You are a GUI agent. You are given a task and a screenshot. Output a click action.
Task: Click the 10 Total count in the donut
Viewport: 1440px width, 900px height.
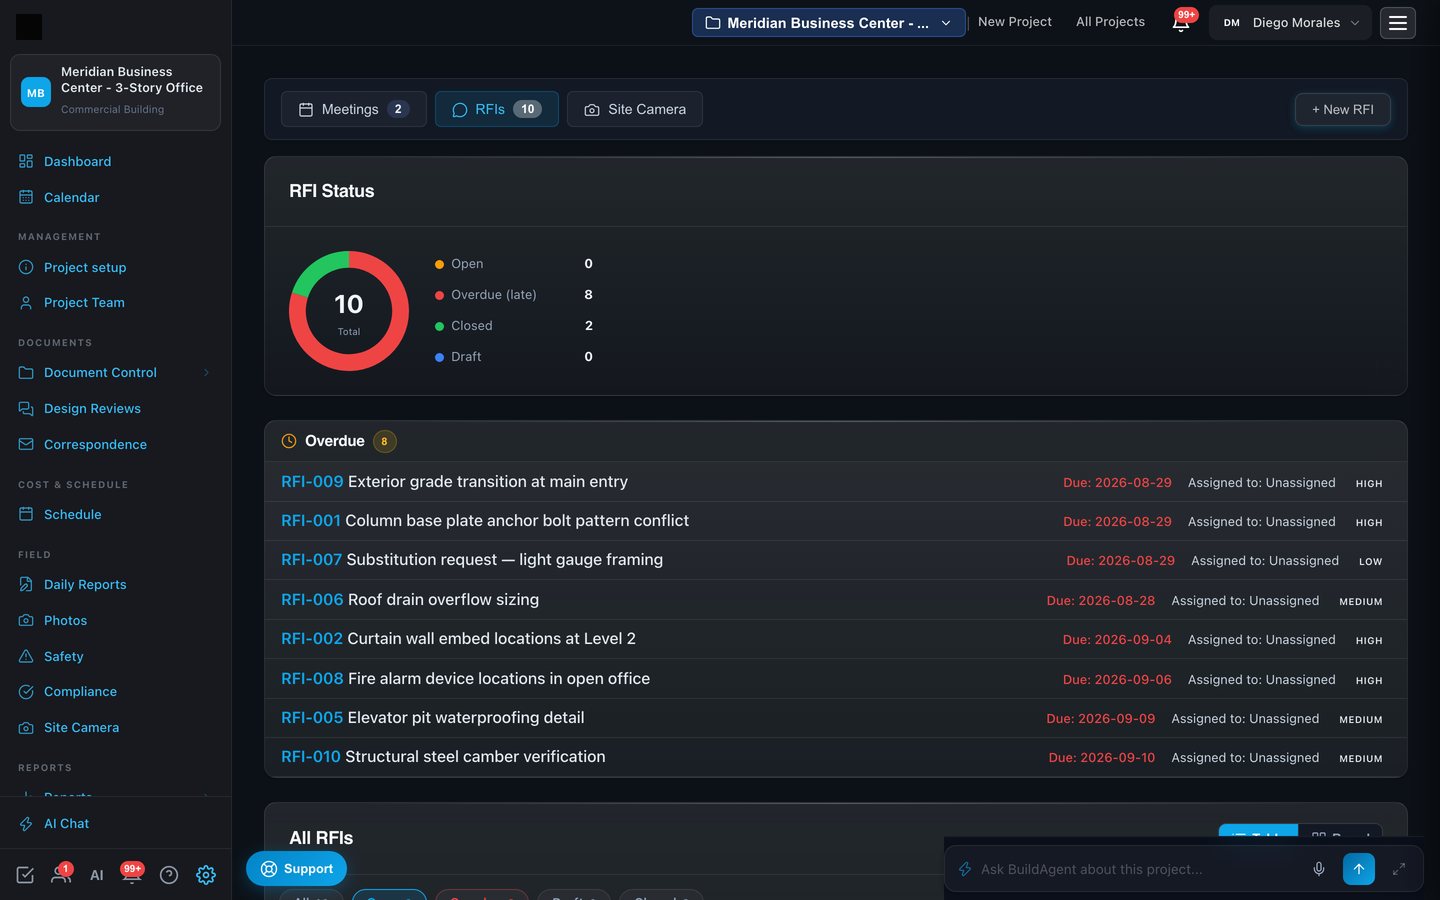(349, 311)
